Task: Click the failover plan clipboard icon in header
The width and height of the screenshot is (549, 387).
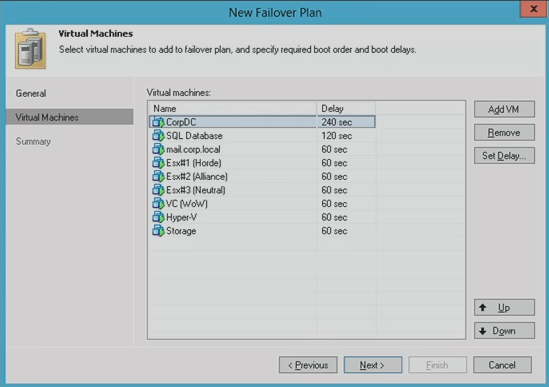Action: (x=30, y=48)
